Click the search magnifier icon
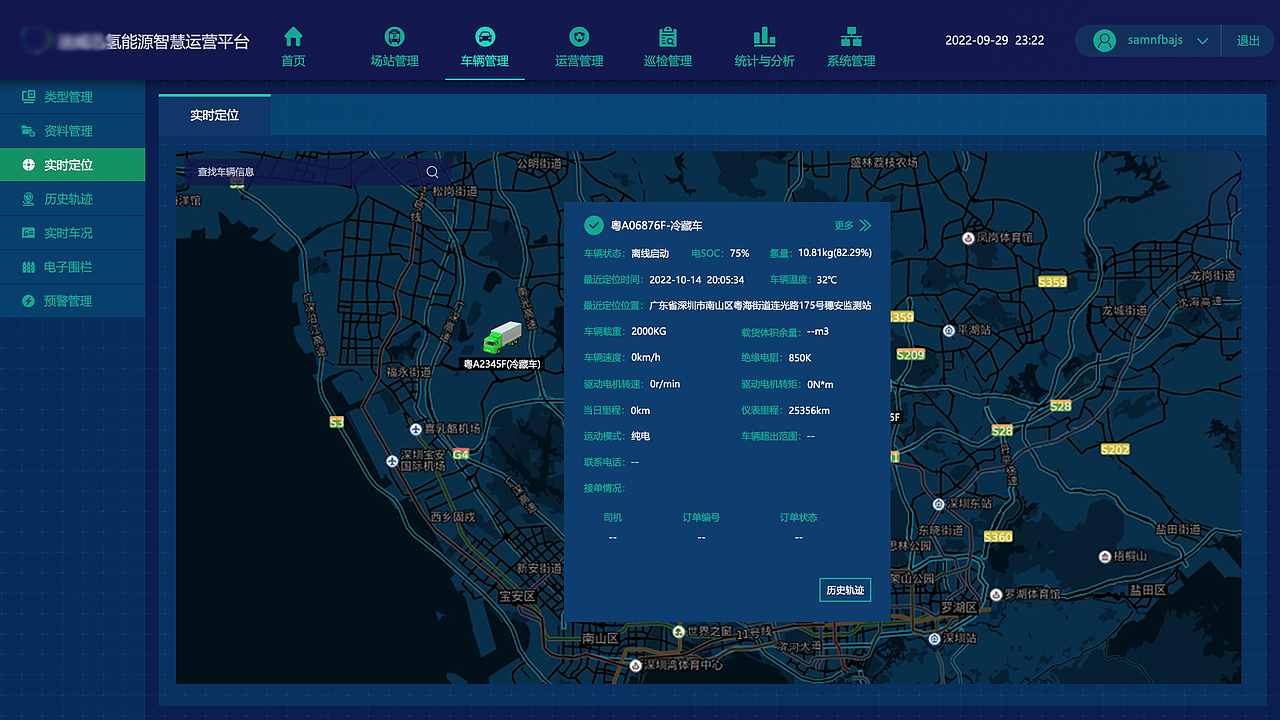Screen dimensions: 1280x720 click(432, 172)
